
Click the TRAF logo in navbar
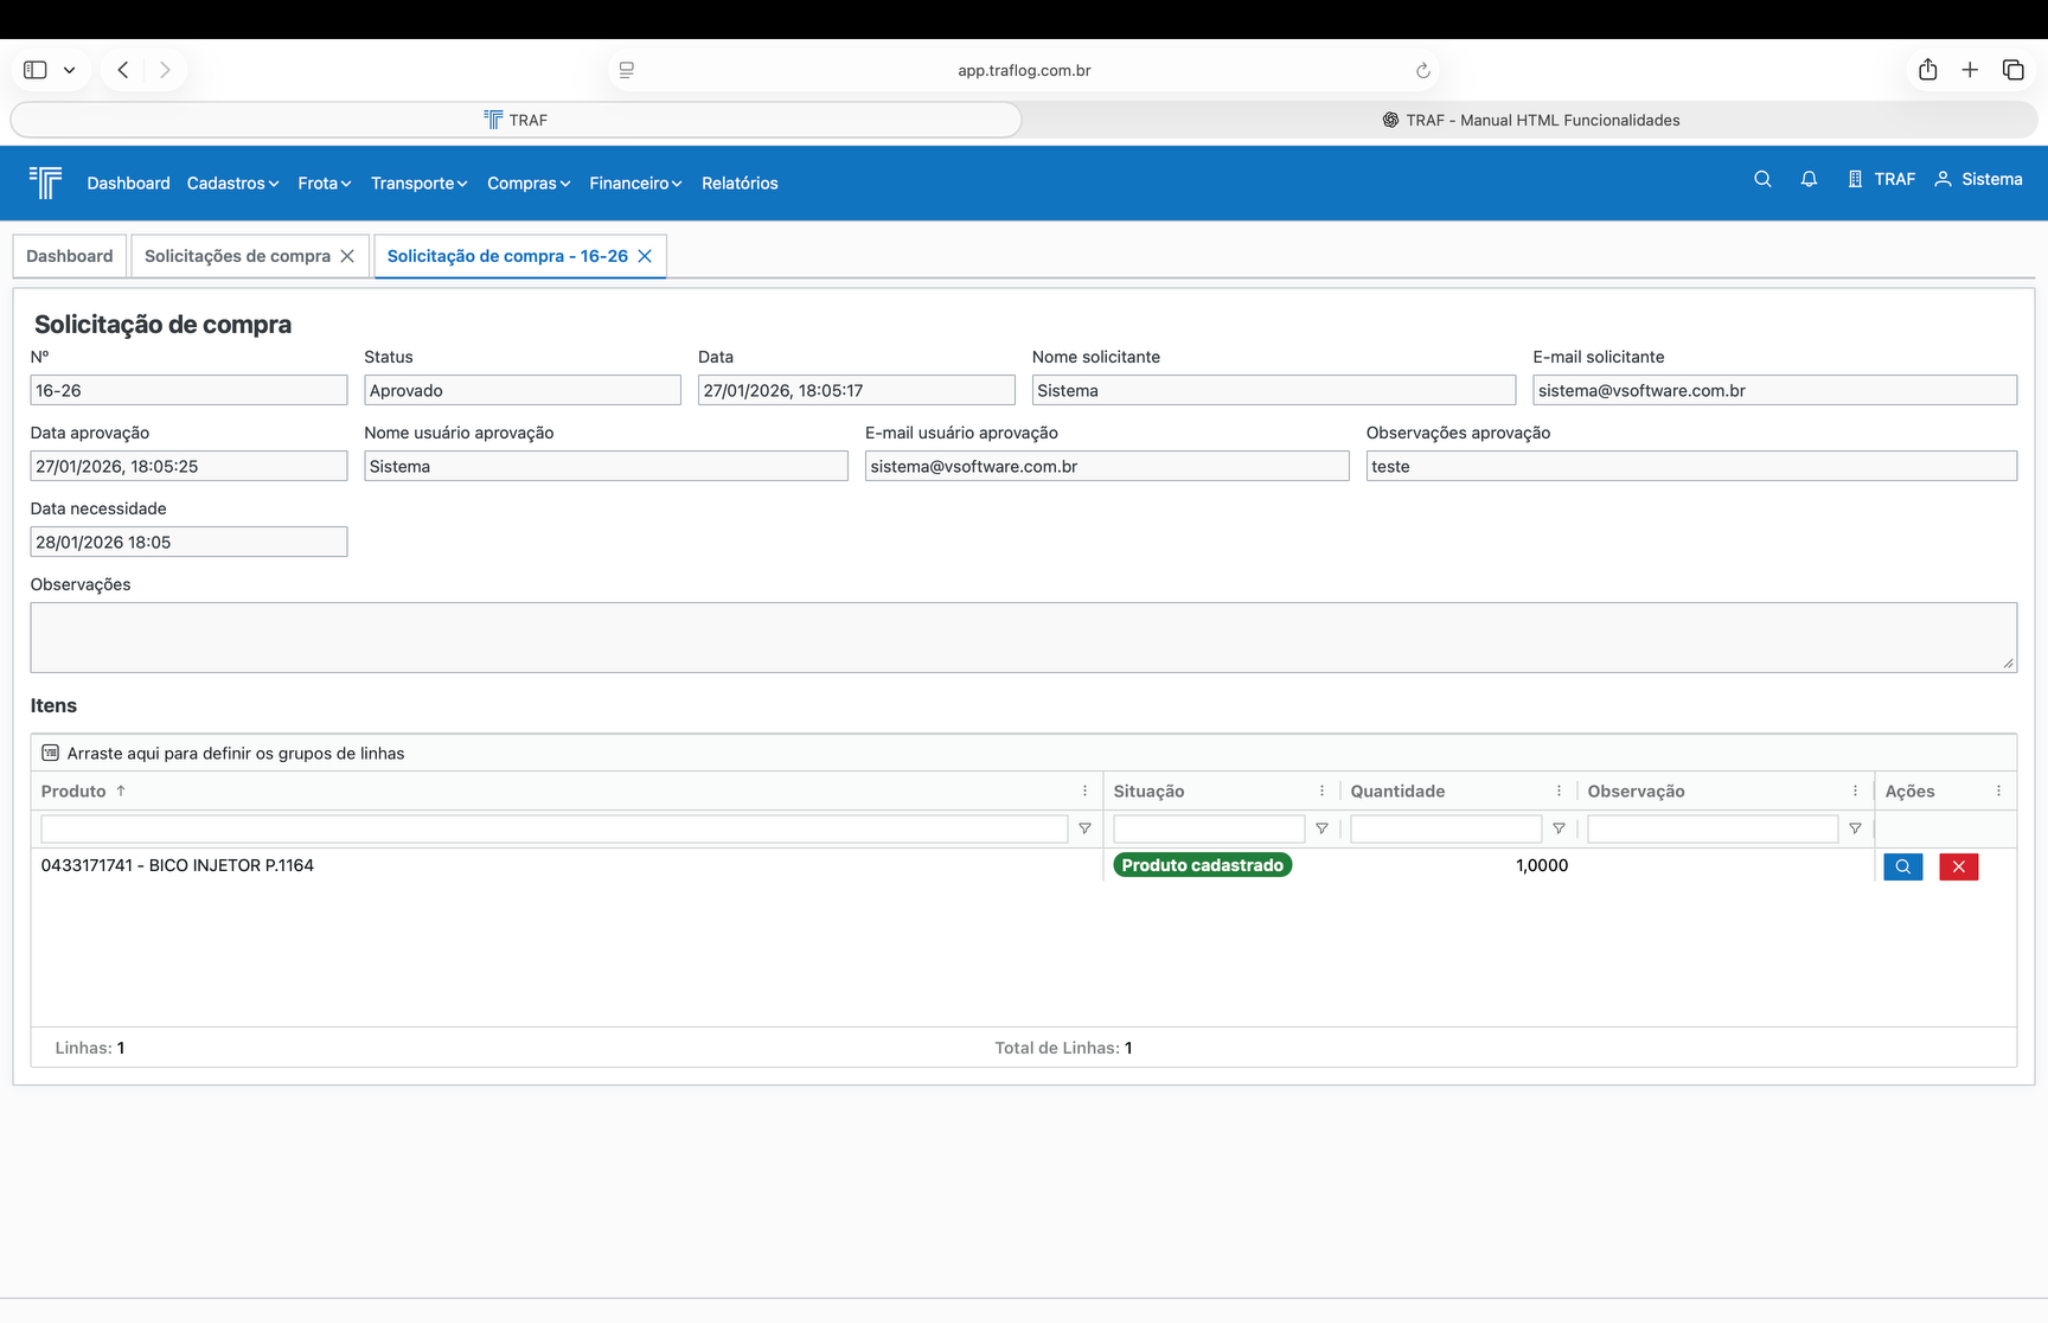coord(46,183)
